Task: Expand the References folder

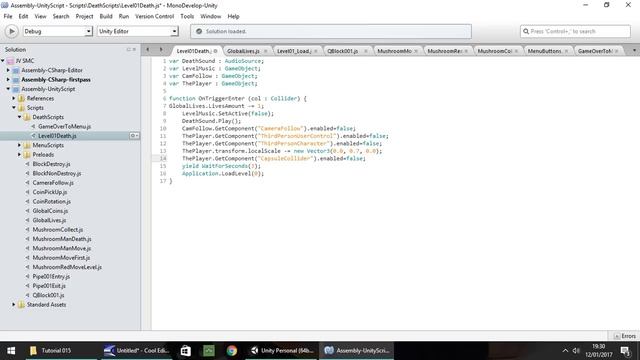Action: click(x=14, y=98)
